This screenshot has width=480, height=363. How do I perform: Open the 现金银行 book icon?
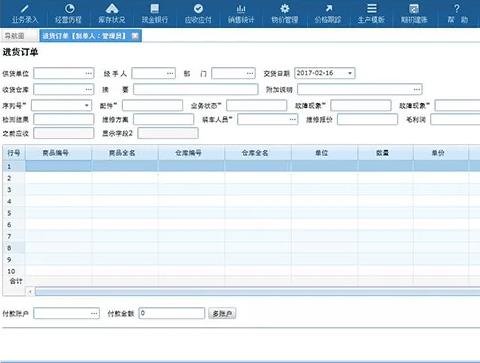click(x=155, y=8)
